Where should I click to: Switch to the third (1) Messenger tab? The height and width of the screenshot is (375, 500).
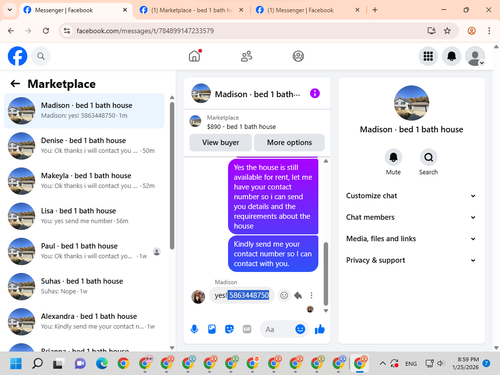coord(307,10)
